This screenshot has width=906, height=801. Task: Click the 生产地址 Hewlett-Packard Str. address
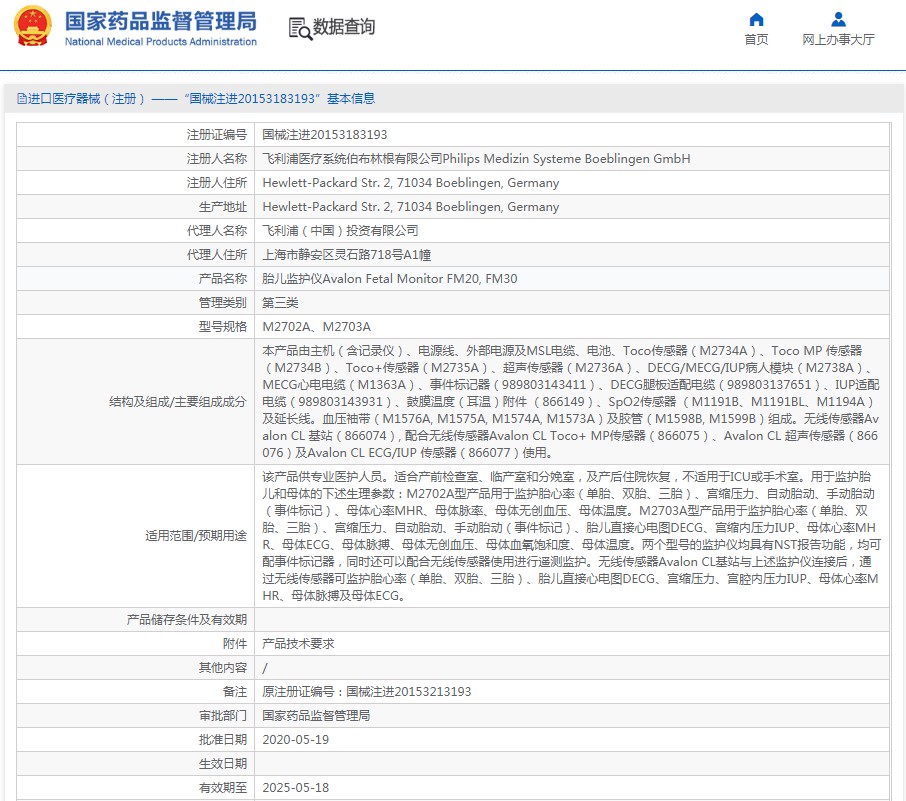coord(410,207)
